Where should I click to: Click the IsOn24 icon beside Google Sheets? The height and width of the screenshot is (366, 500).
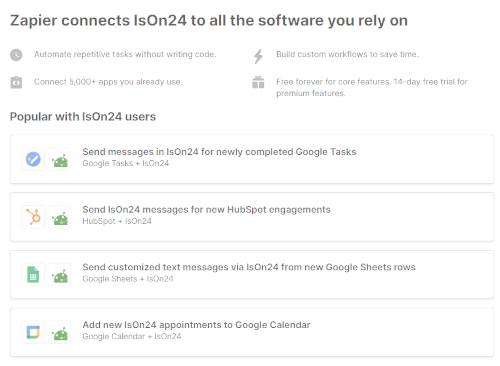point(60,275)
